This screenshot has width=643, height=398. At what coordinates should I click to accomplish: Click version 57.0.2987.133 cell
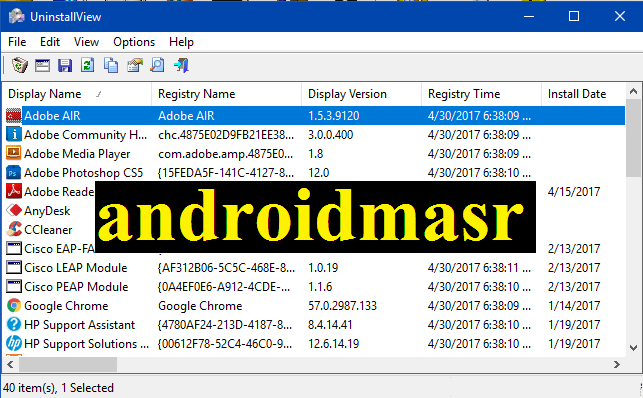[342, 306]
